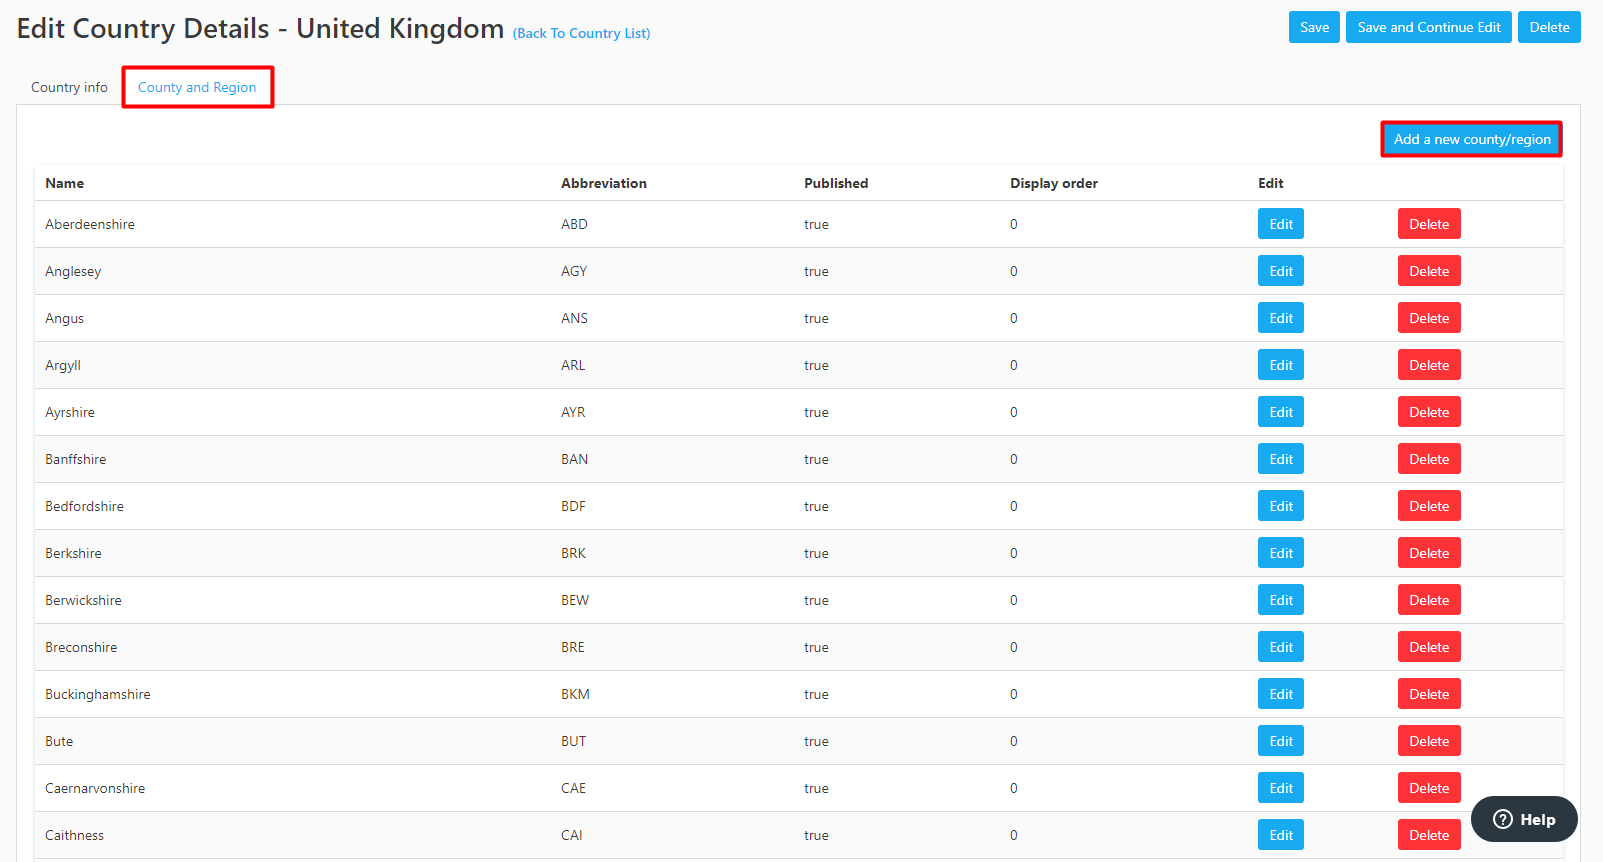The width and height of the screenshot is (1603, 862).
Task: Delete the Anglesey county entry
Action: pos(1428,271)
